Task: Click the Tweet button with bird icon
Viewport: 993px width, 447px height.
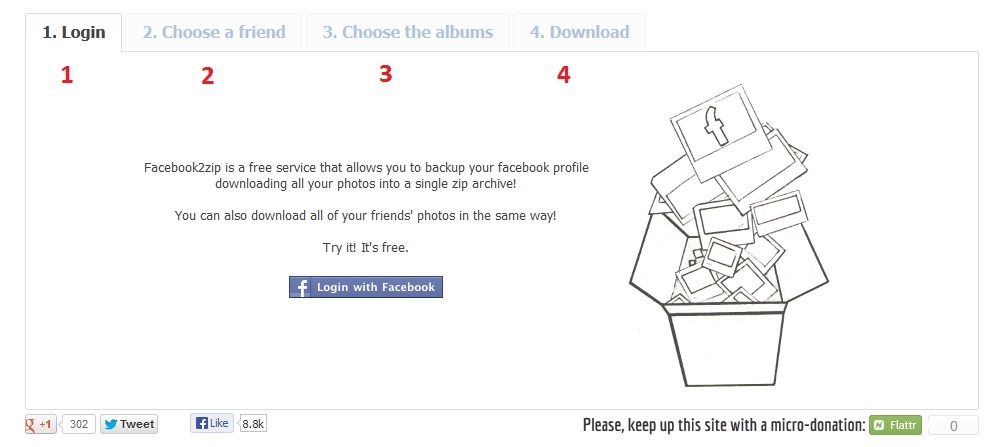Action: tap(128, 424)
